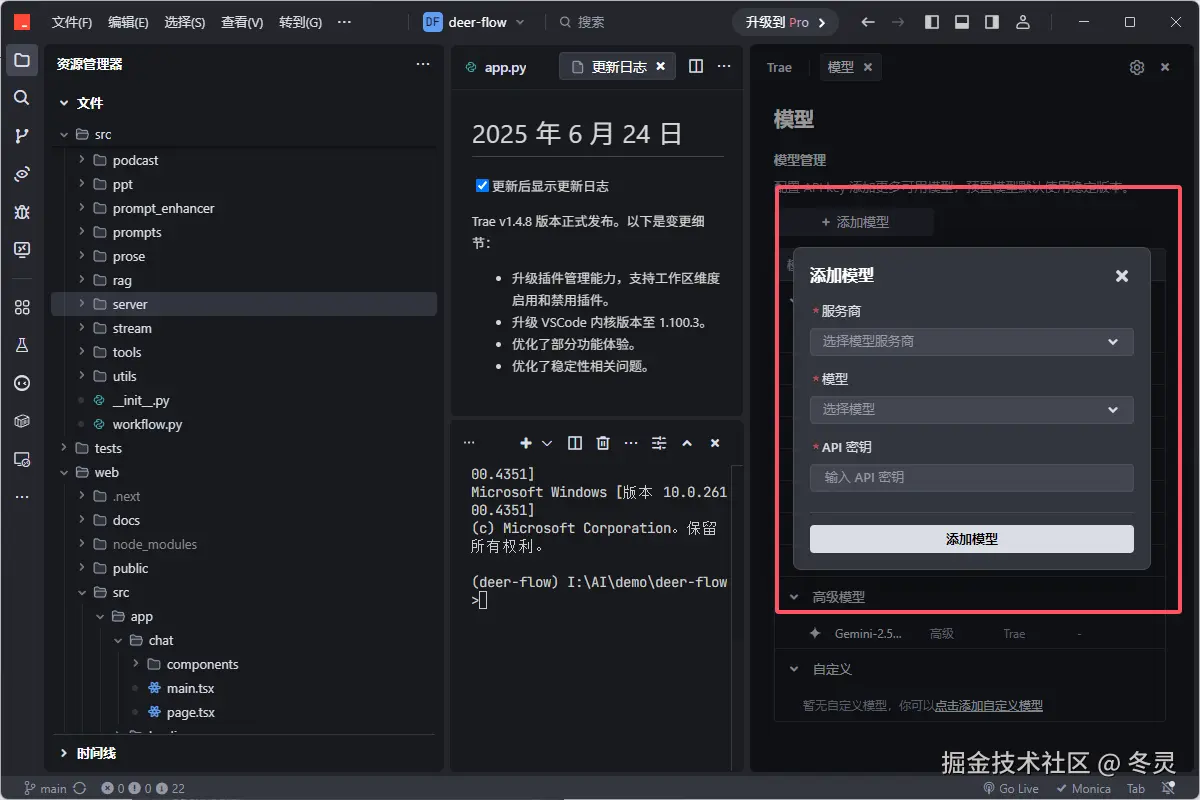Open the 选择模型 dropdown
This screenshot has height=800, width=1200.
click(x=971, y=409)
